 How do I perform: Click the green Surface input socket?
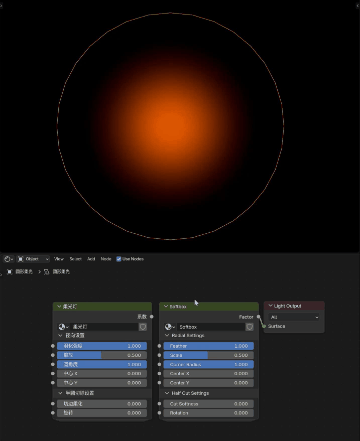click(x=264, y=326)
